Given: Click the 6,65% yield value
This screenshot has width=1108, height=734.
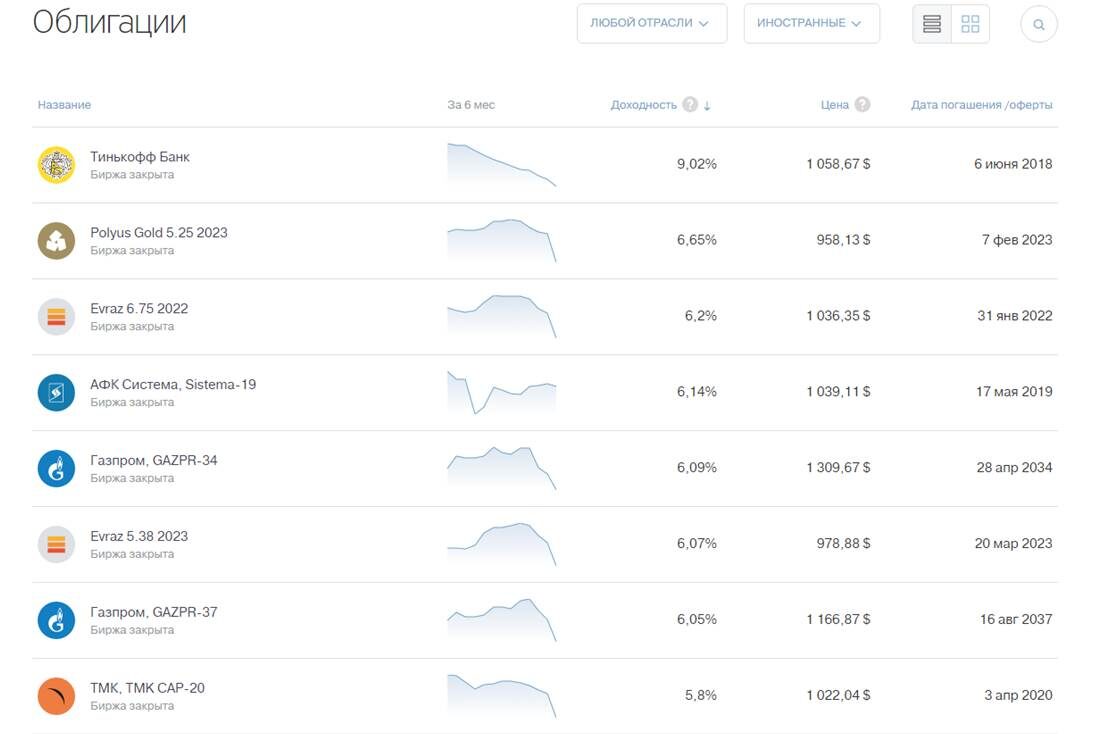Looking at the screenshot, I should pos(697,240).
